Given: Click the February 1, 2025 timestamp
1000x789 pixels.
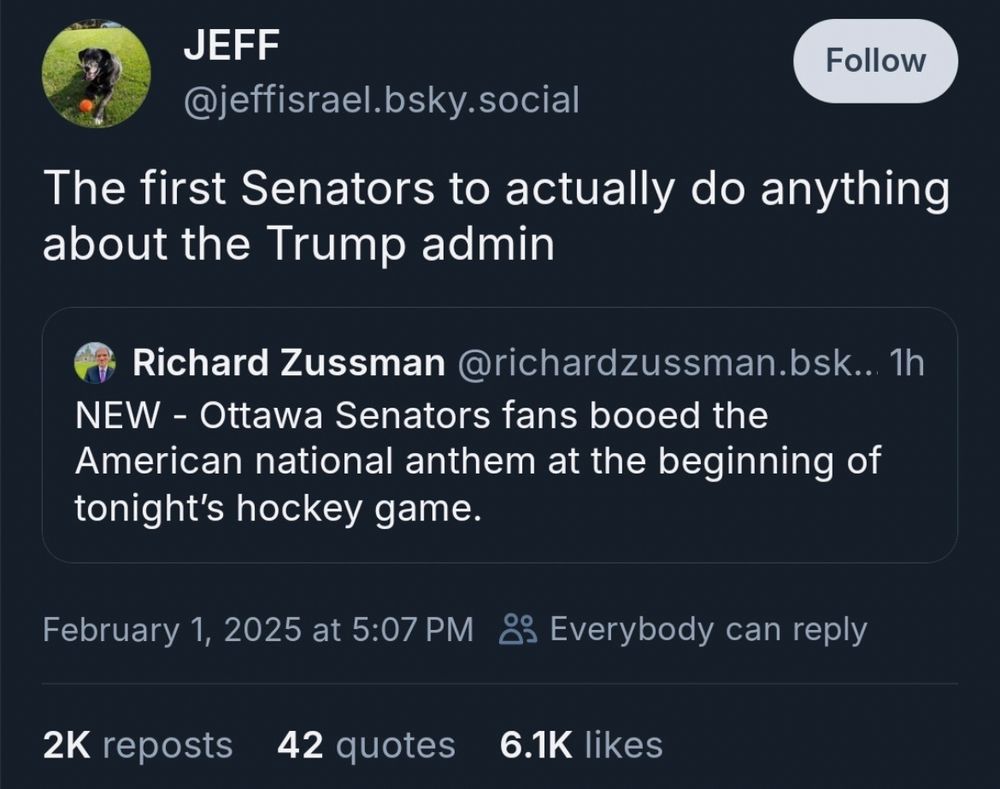Looking at the screenshot, I should 258,629.
